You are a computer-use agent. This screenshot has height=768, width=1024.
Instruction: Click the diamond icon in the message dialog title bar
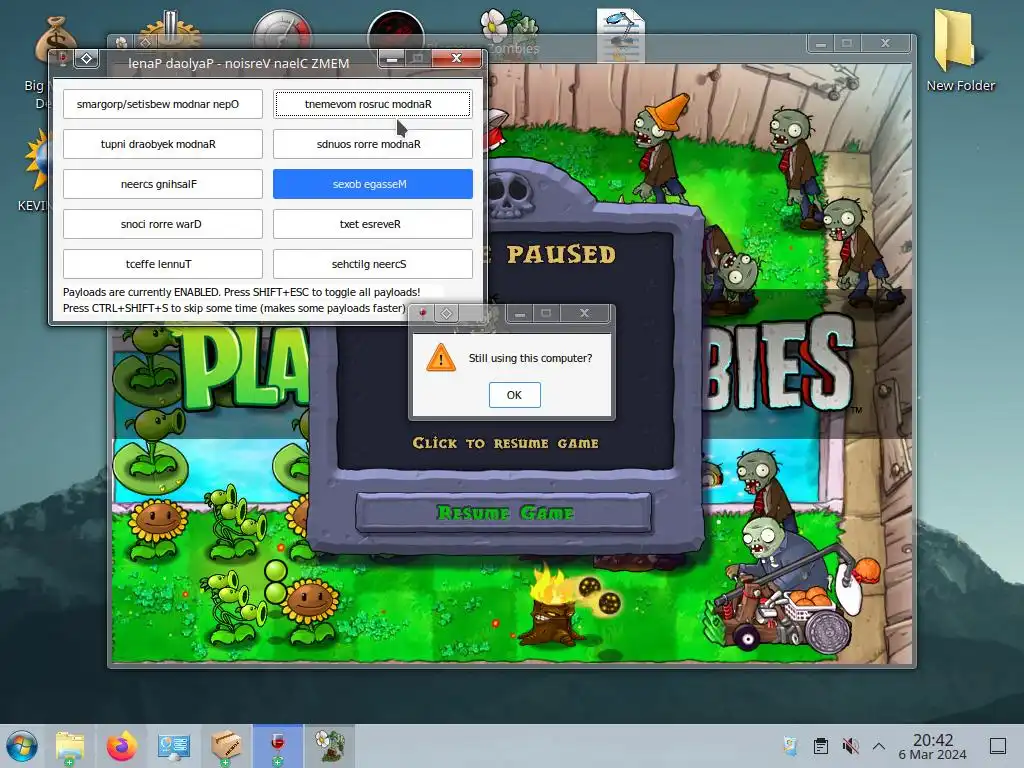point(447,313)
